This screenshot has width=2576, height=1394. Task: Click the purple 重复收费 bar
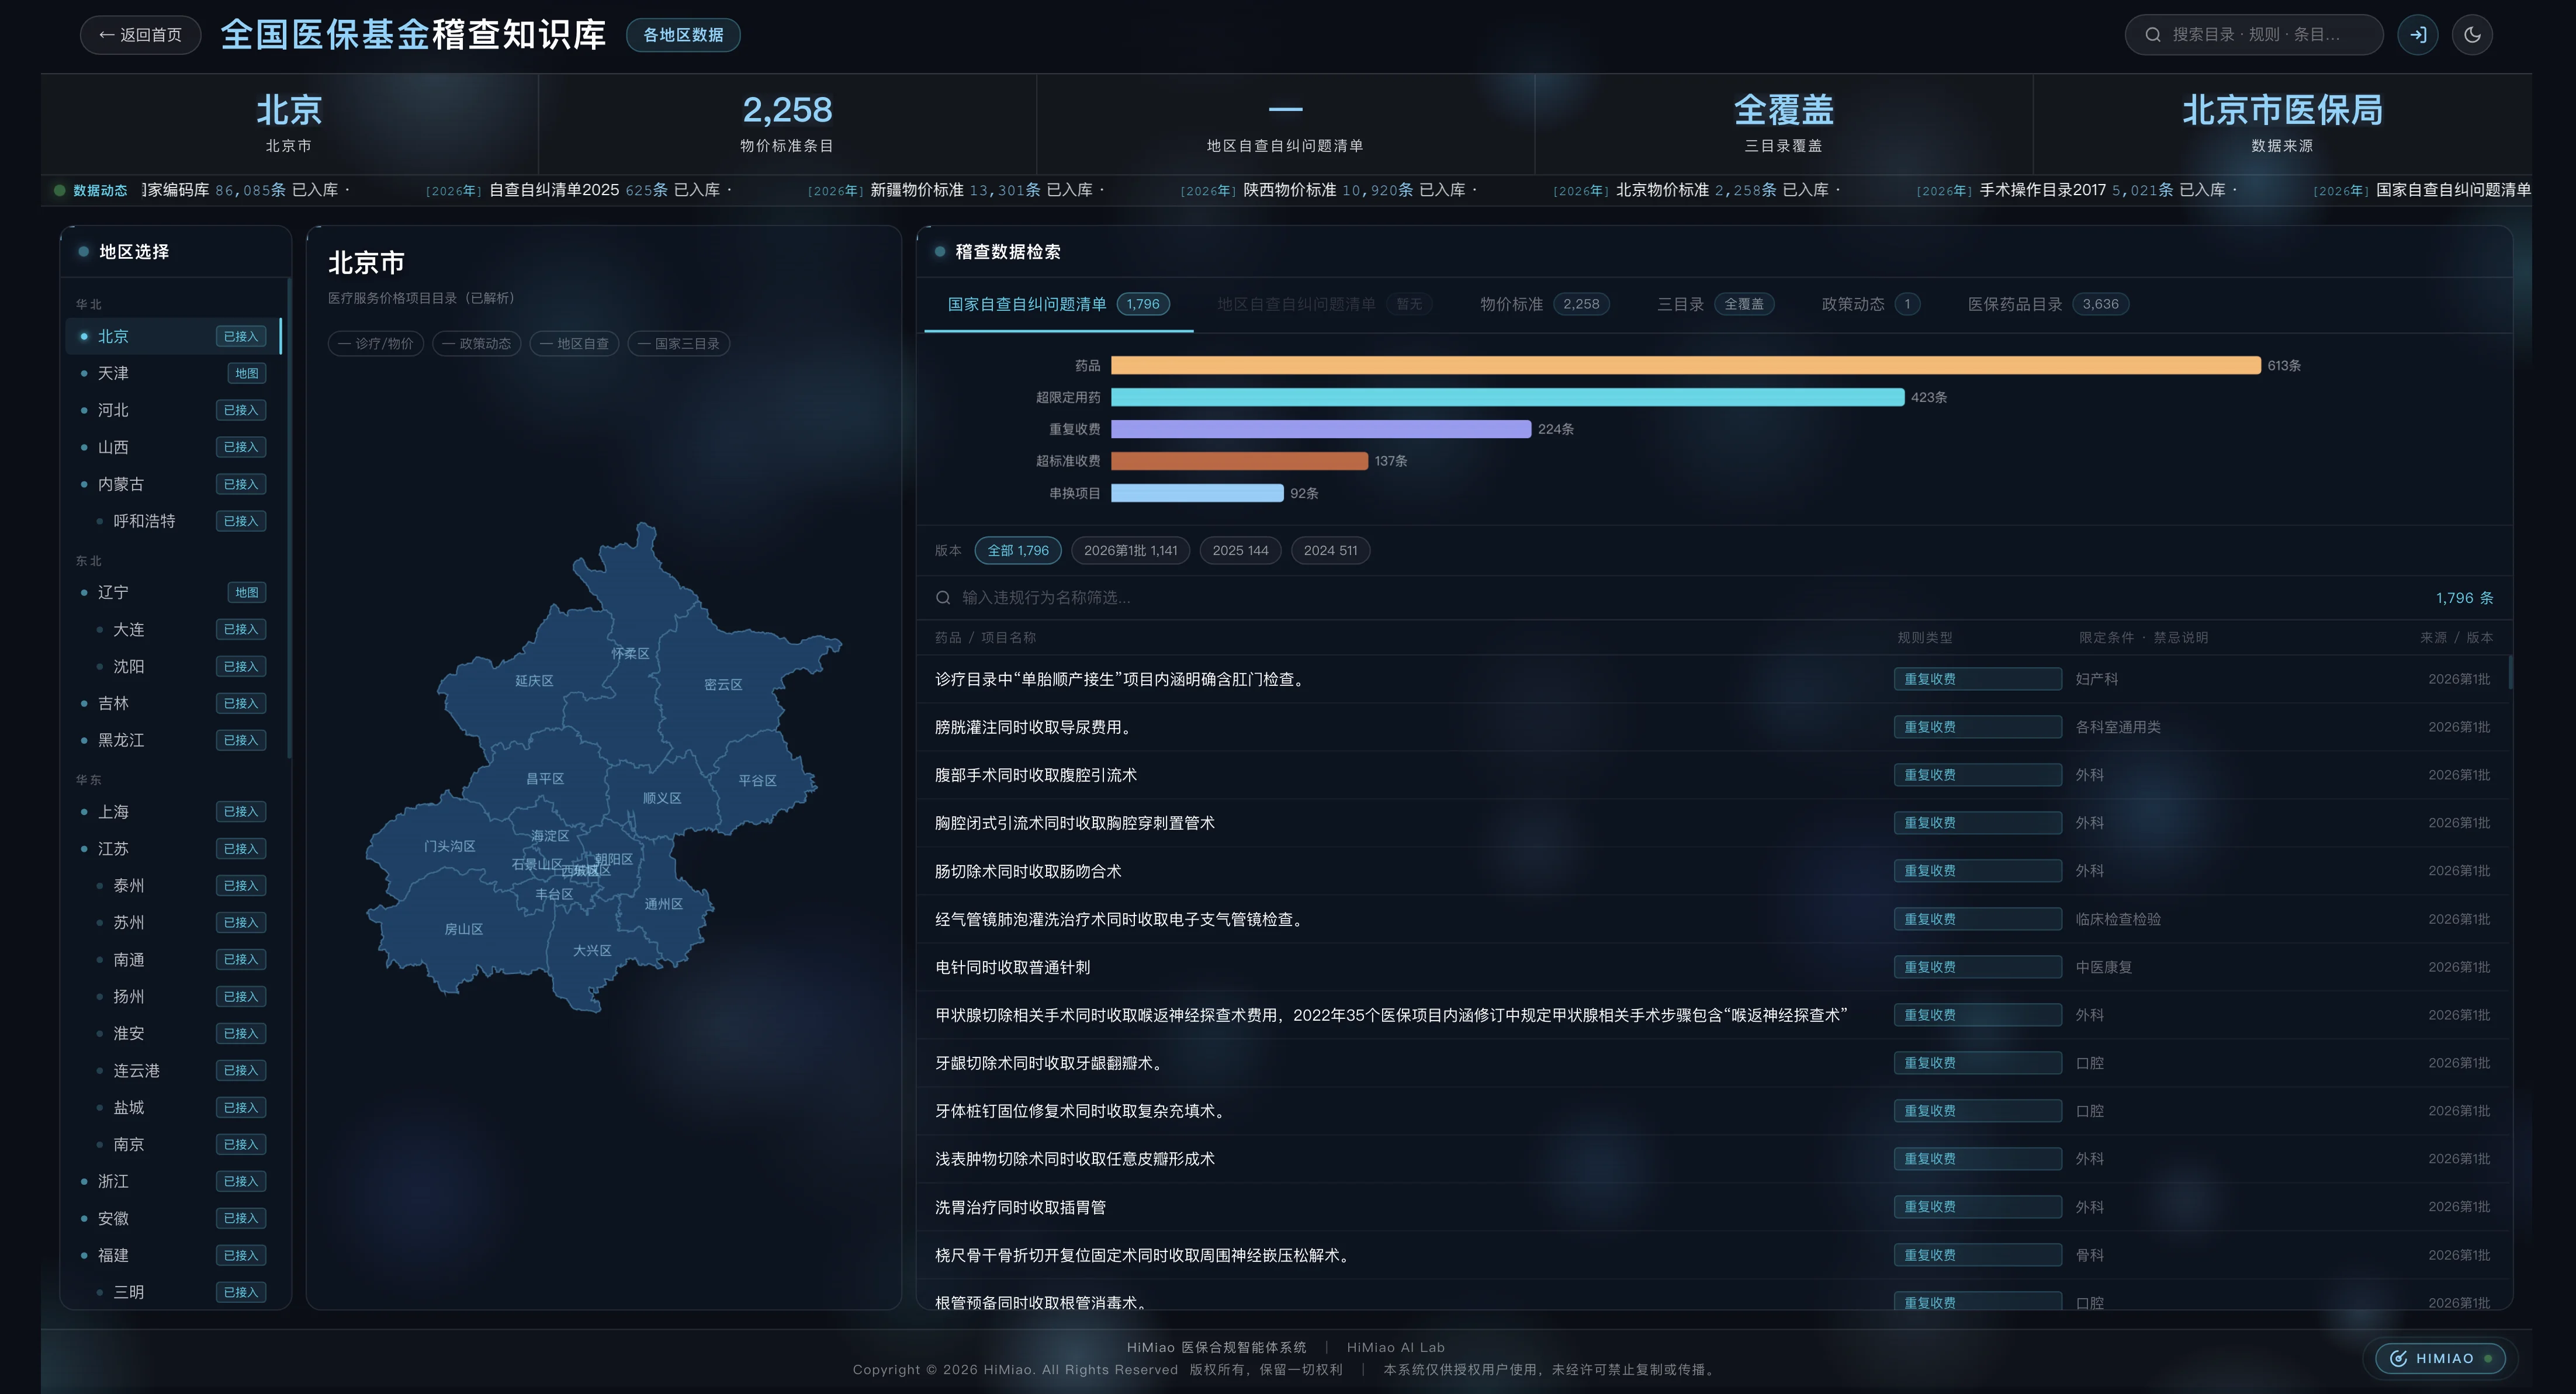coord(1321,429)
